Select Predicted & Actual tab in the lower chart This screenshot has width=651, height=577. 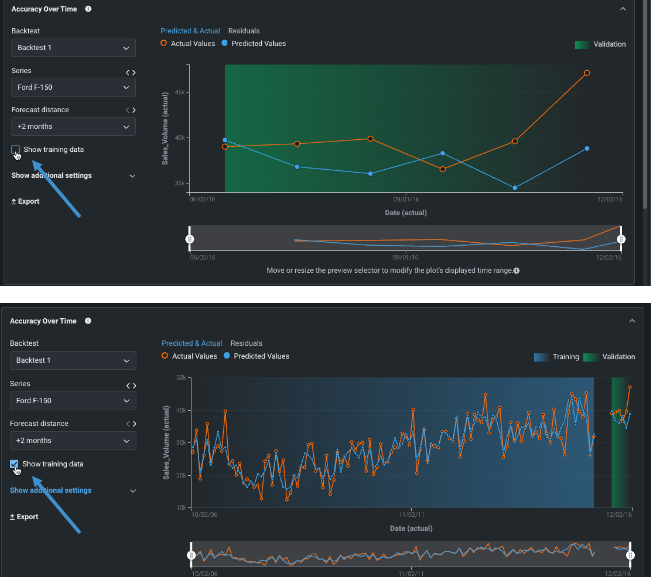tap(192, 343)
